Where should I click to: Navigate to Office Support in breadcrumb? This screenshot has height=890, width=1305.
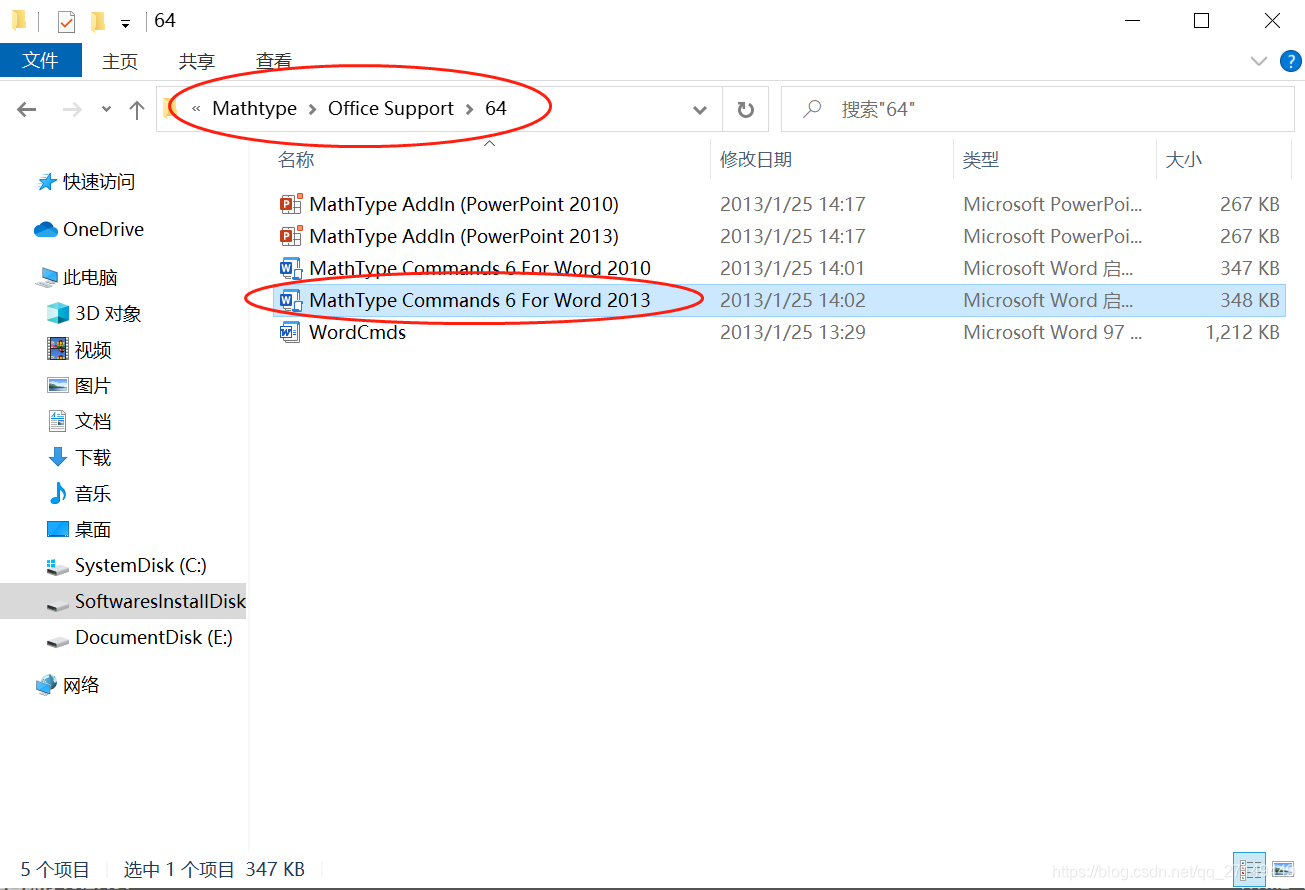(391, 109)
